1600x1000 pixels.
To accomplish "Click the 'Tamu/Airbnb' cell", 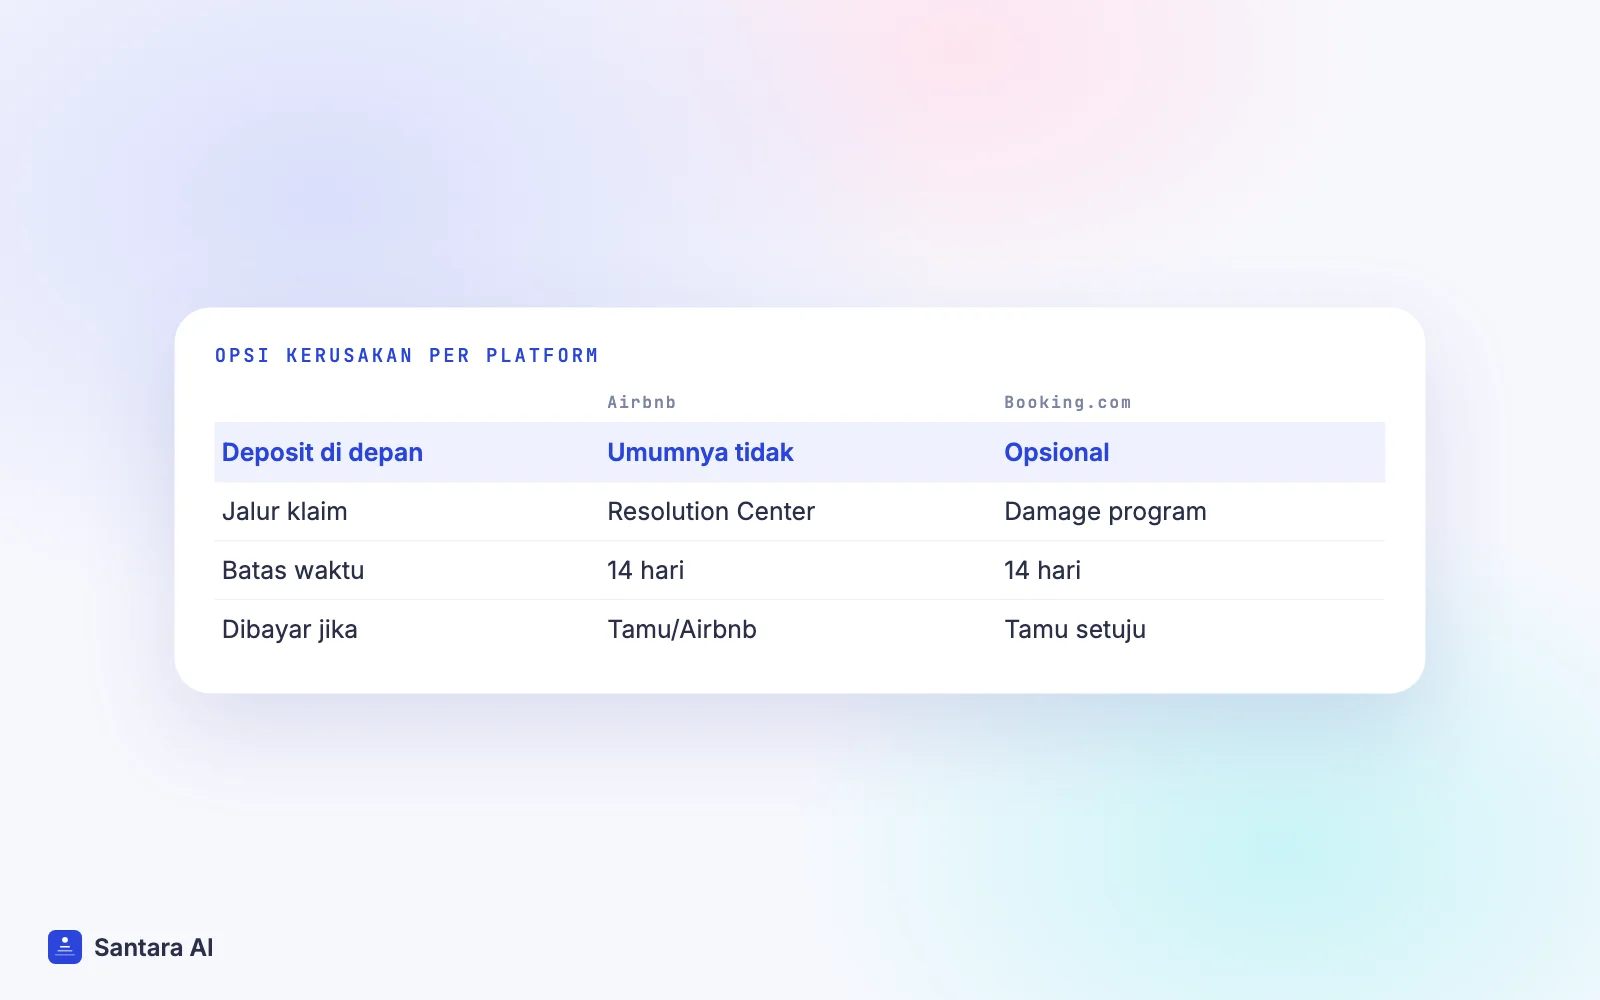I will tap(682, 629).
